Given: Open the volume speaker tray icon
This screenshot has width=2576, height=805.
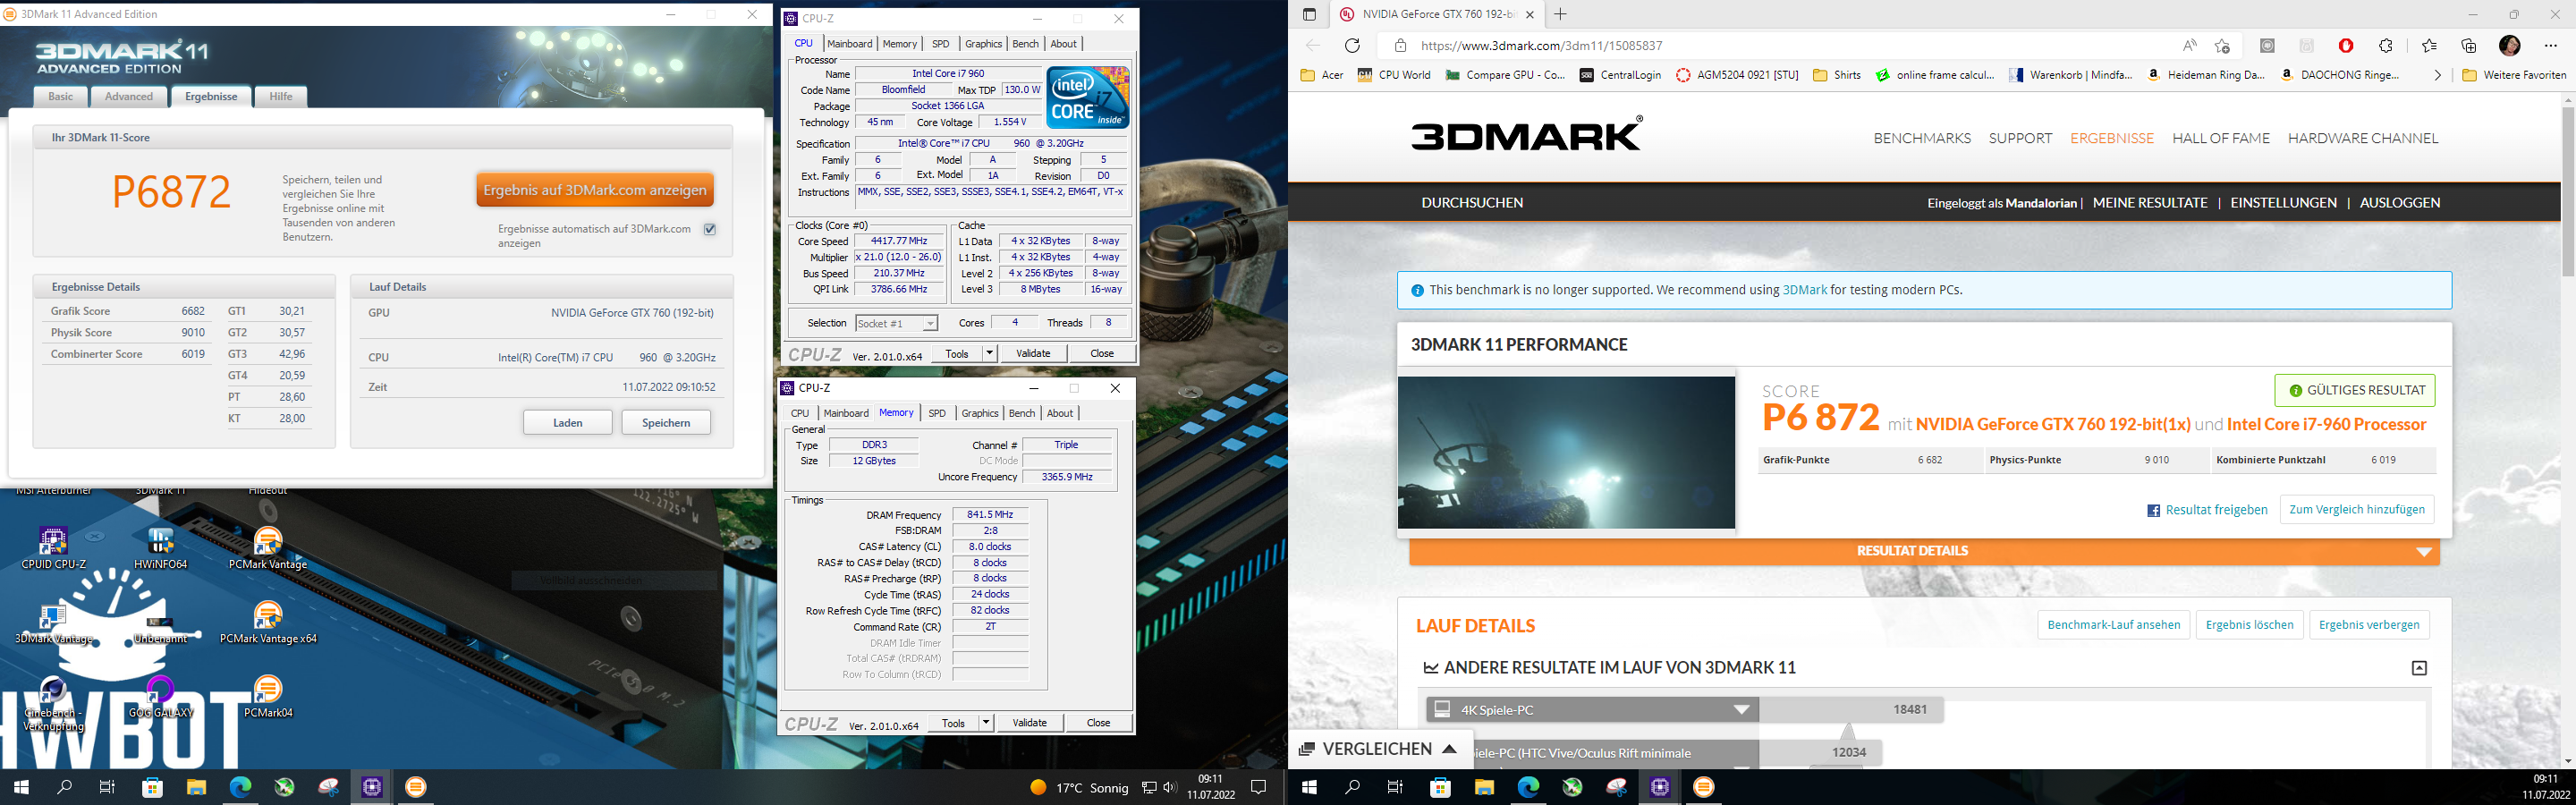Looking at the screenshot, I should 1170,788.
